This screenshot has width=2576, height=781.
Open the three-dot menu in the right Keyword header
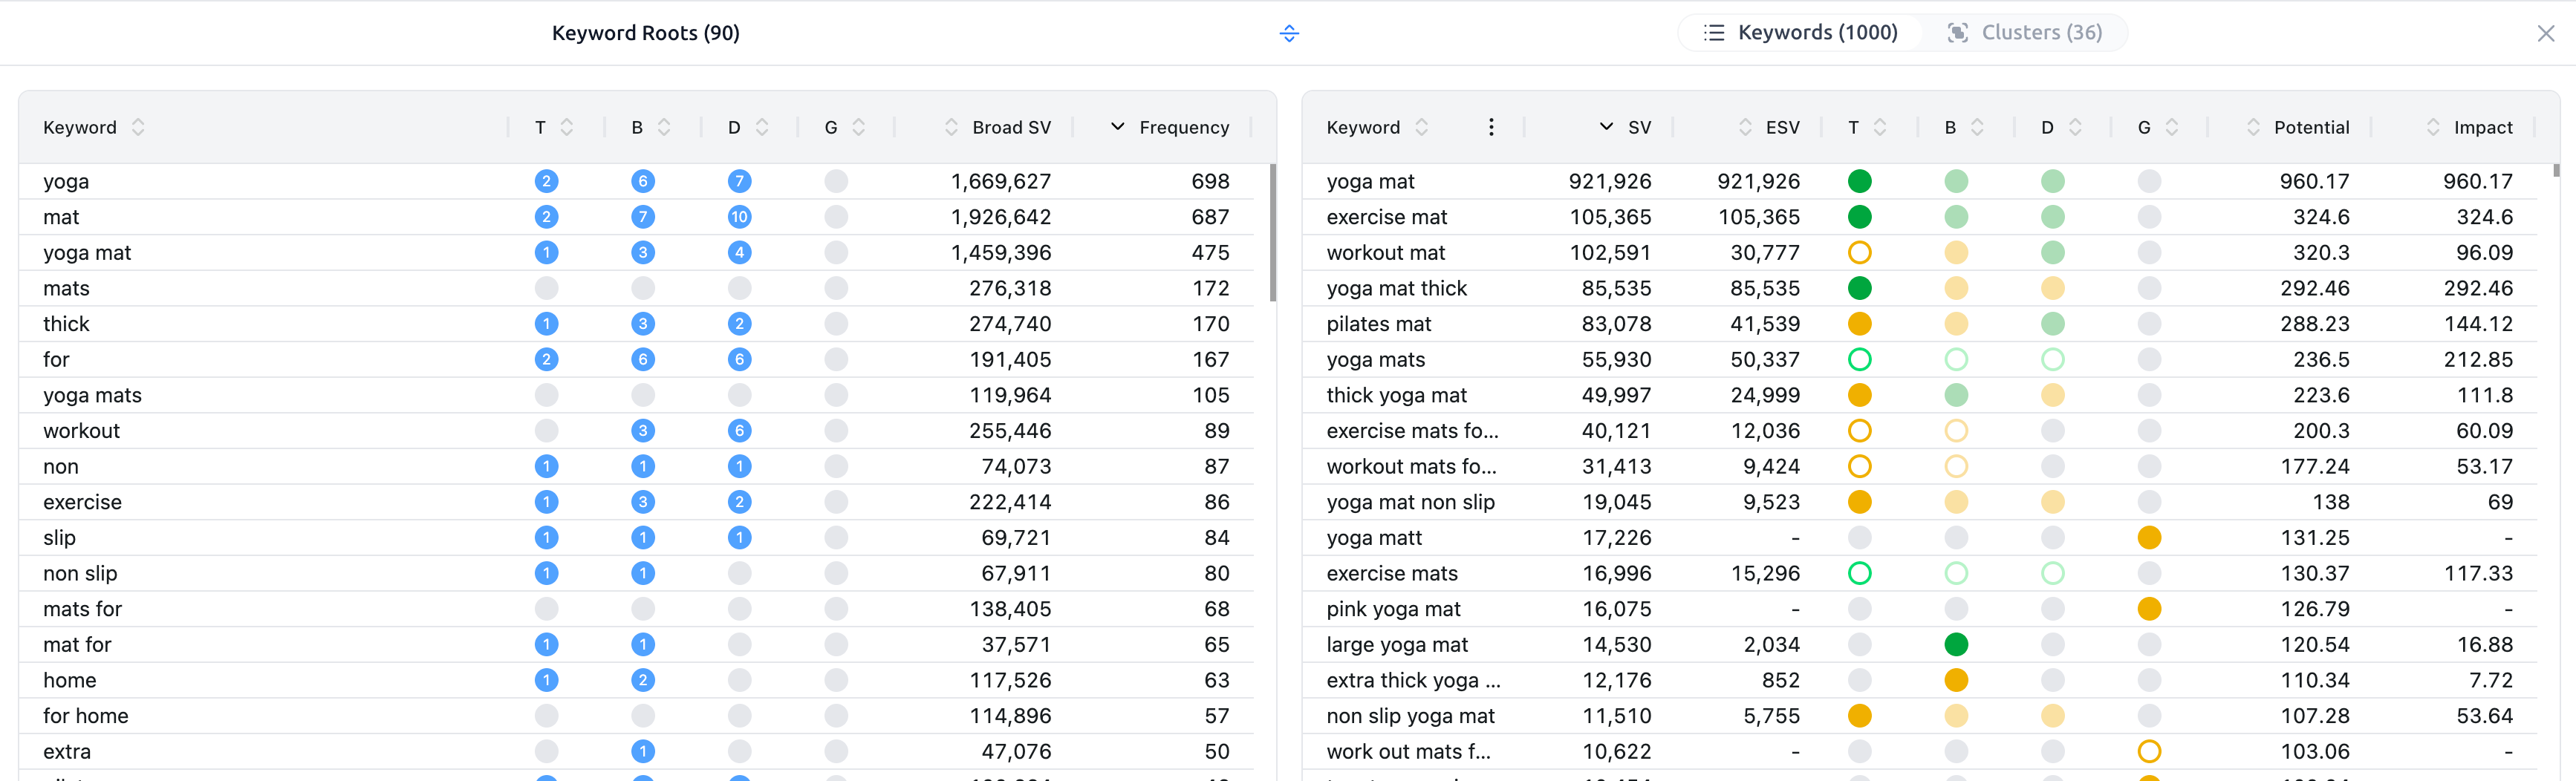[1491, 127]
